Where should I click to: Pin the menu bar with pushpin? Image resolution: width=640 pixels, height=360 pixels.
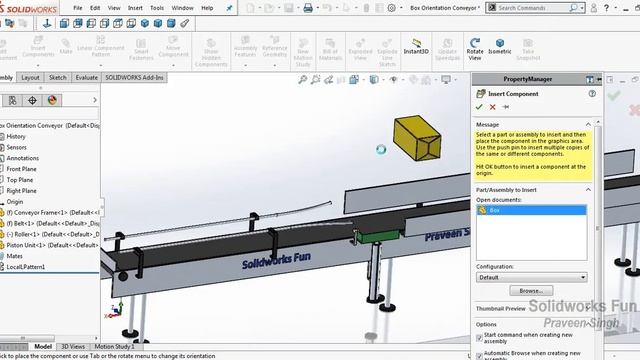(229, 8)
